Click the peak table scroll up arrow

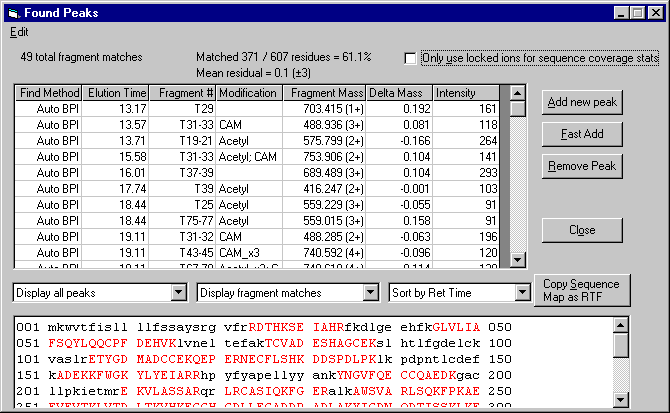click(x=517, y=93)
